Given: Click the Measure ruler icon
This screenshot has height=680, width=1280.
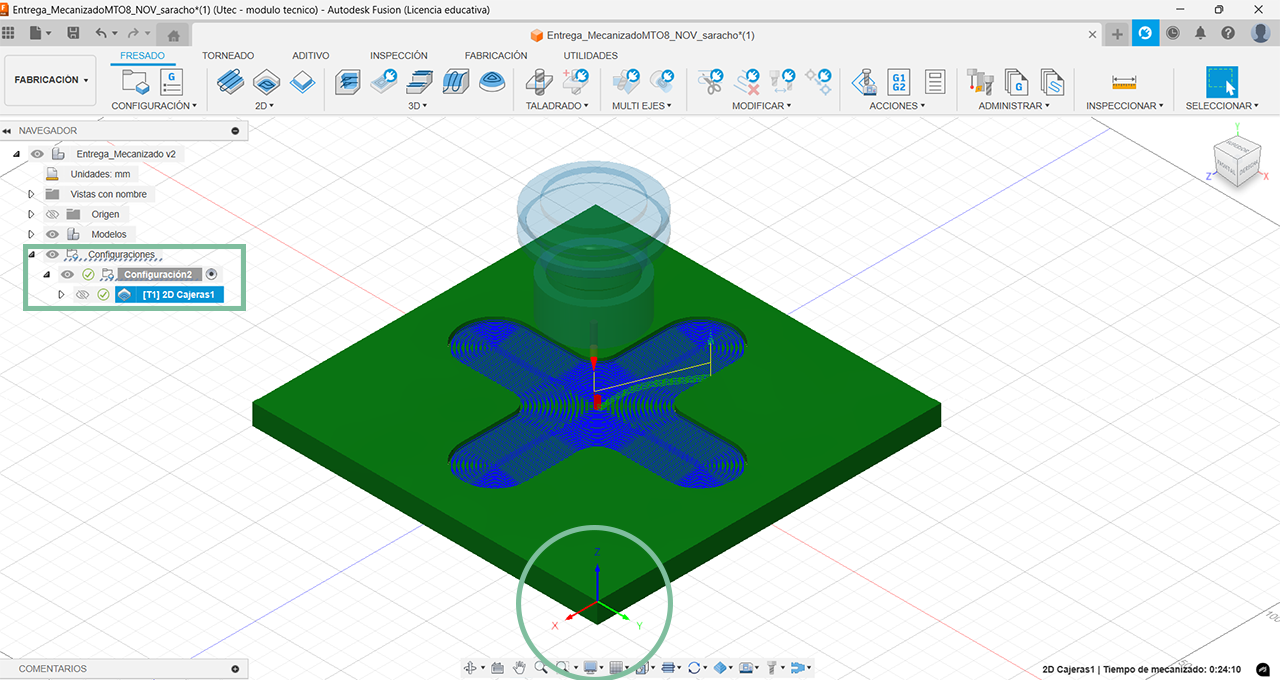Looking at the screenshot, I should tap(1125, 82).
